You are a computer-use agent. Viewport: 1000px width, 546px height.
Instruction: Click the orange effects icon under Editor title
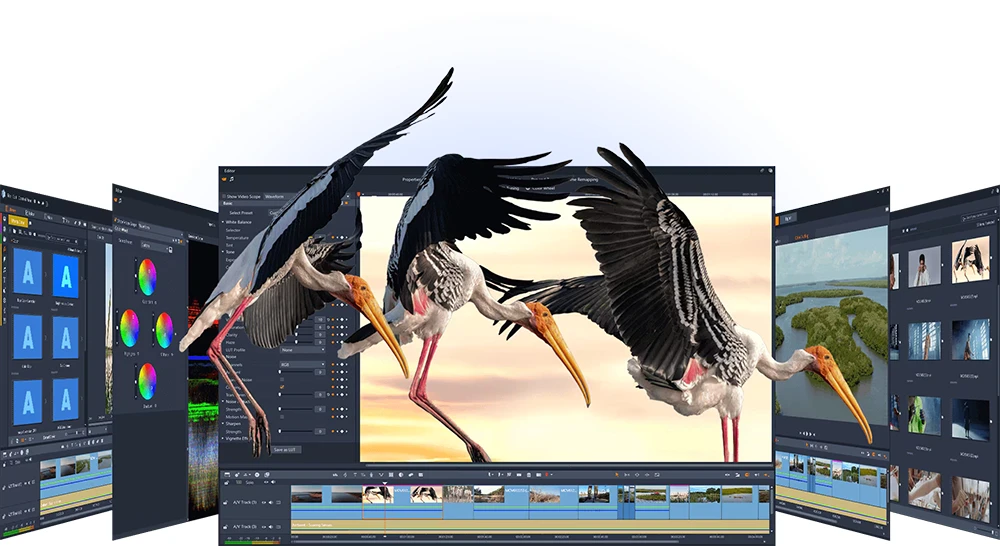pyautogui.click(x=224, y=179)
